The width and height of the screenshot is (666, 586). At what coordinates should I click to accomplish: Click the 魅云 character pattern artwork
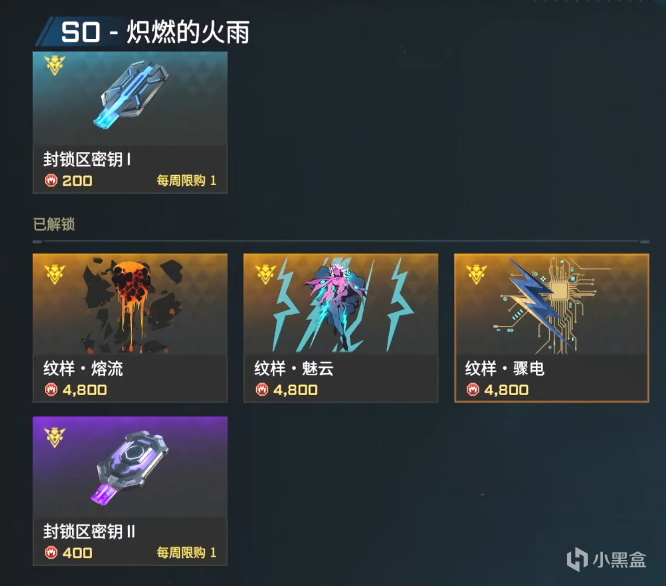coord(340,304)
